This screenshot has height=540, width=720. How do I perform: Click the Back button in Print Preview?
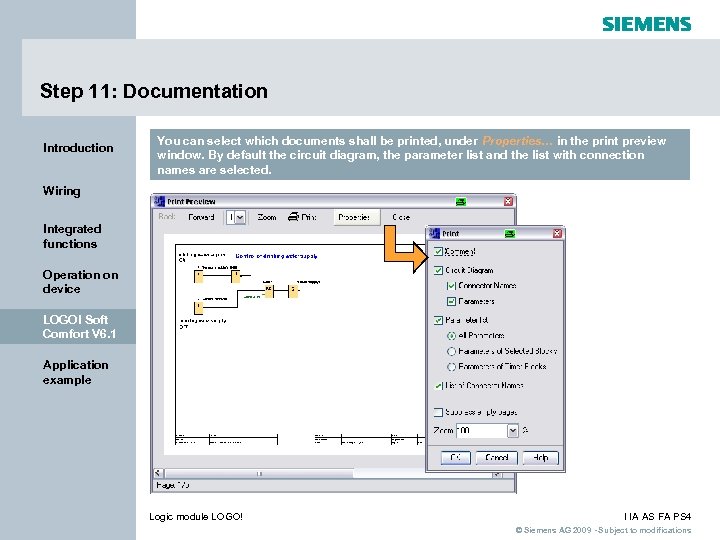click(167, 217)
